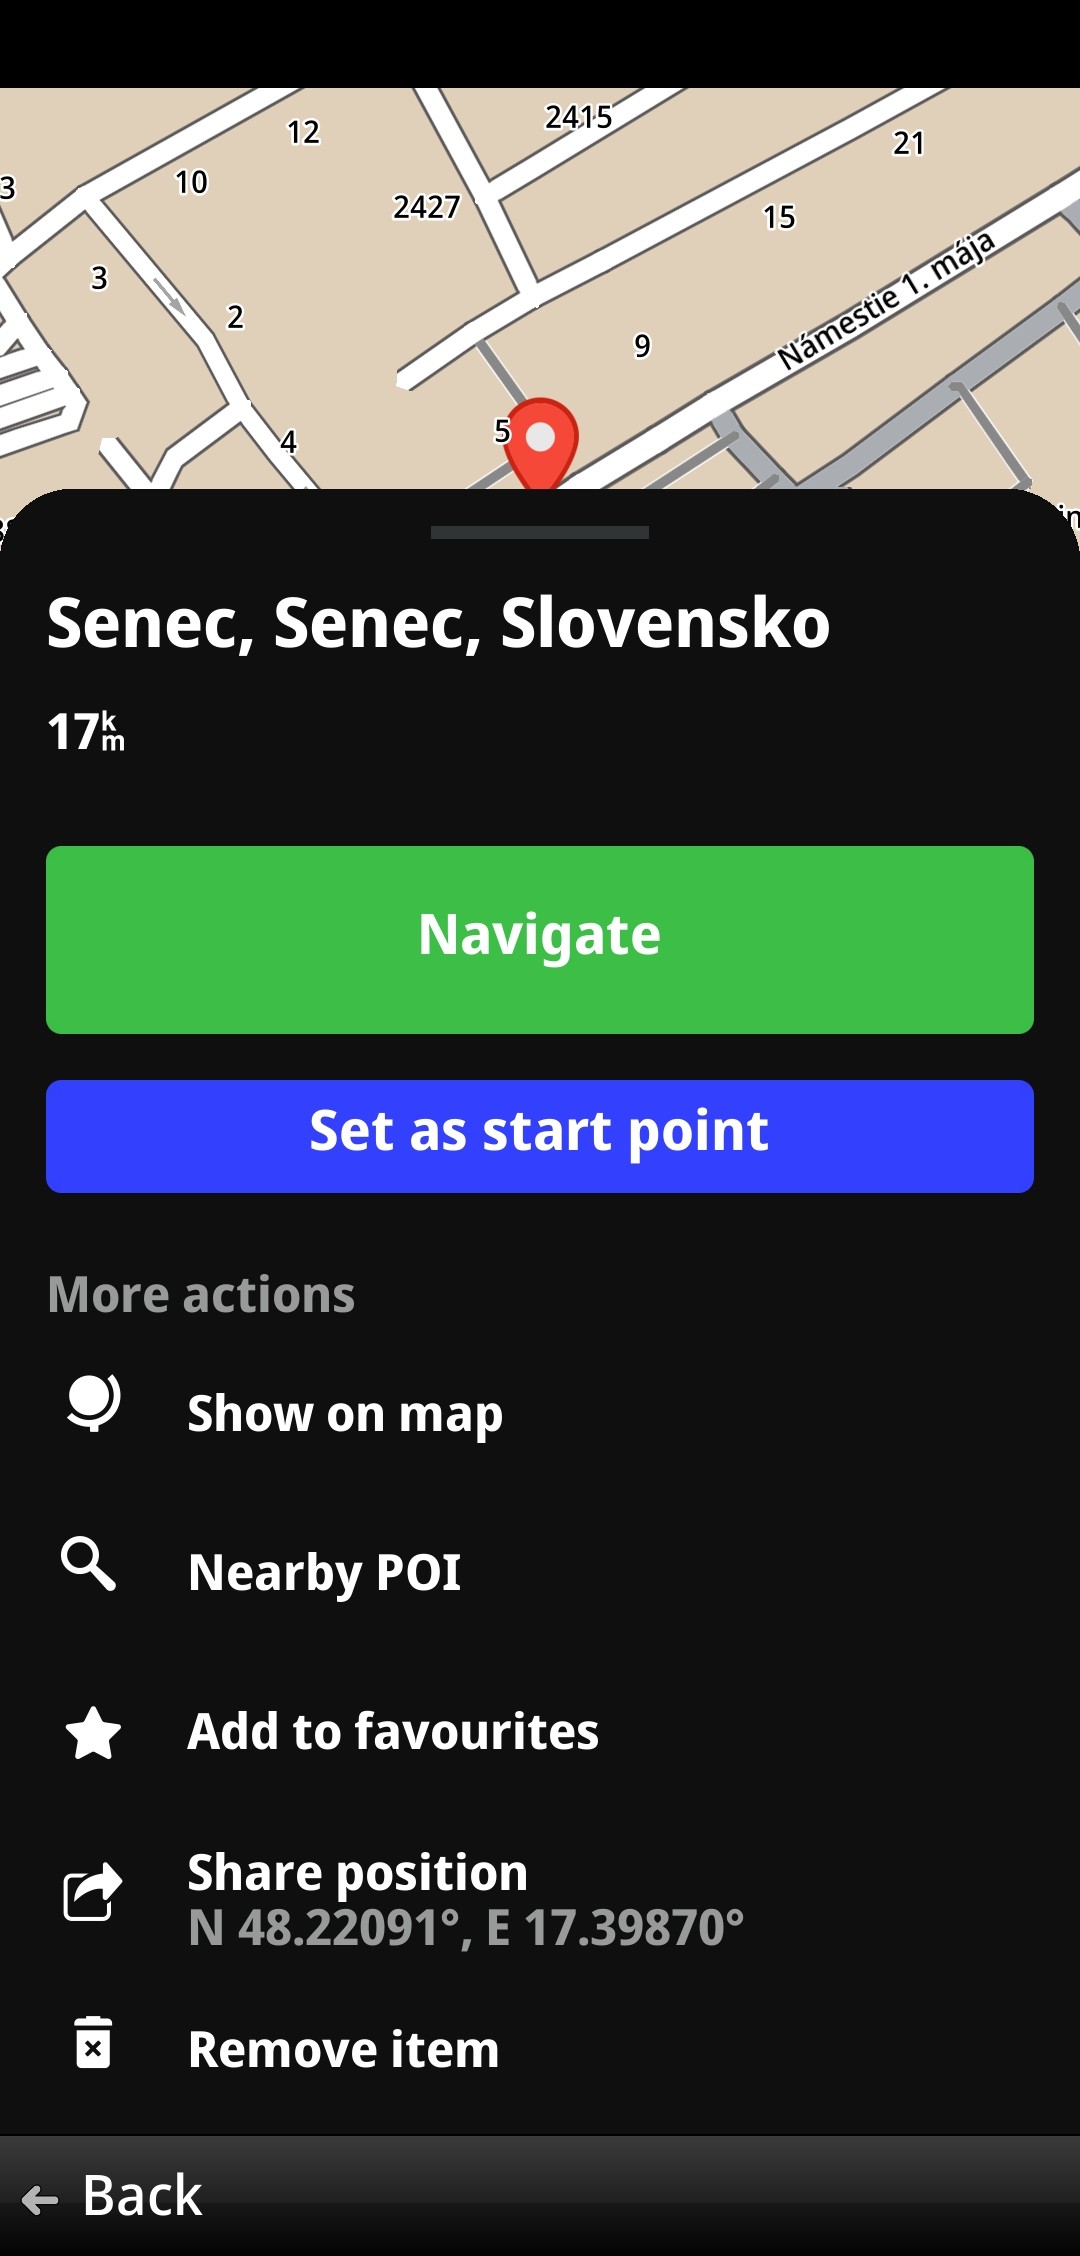Click the trash bin icon

(x=93, y=2042)
